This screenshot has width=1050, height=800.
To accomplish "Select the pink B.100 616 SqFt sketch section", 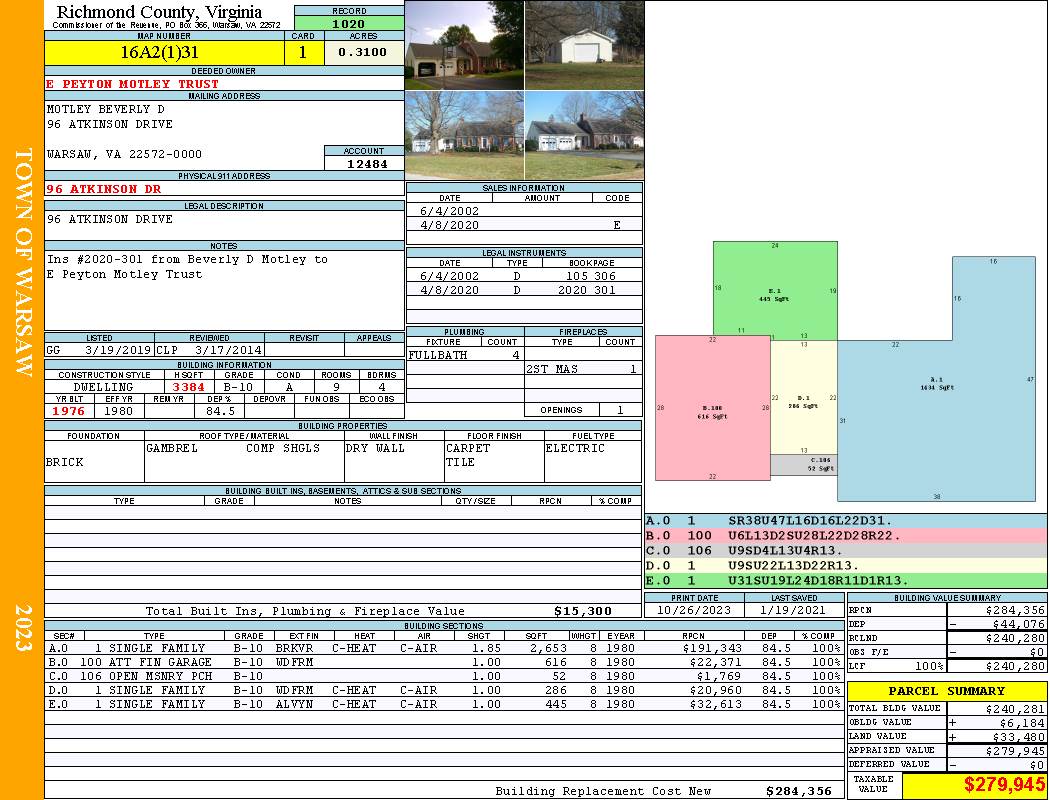I will pyautogui.click(x=712, y=408).
